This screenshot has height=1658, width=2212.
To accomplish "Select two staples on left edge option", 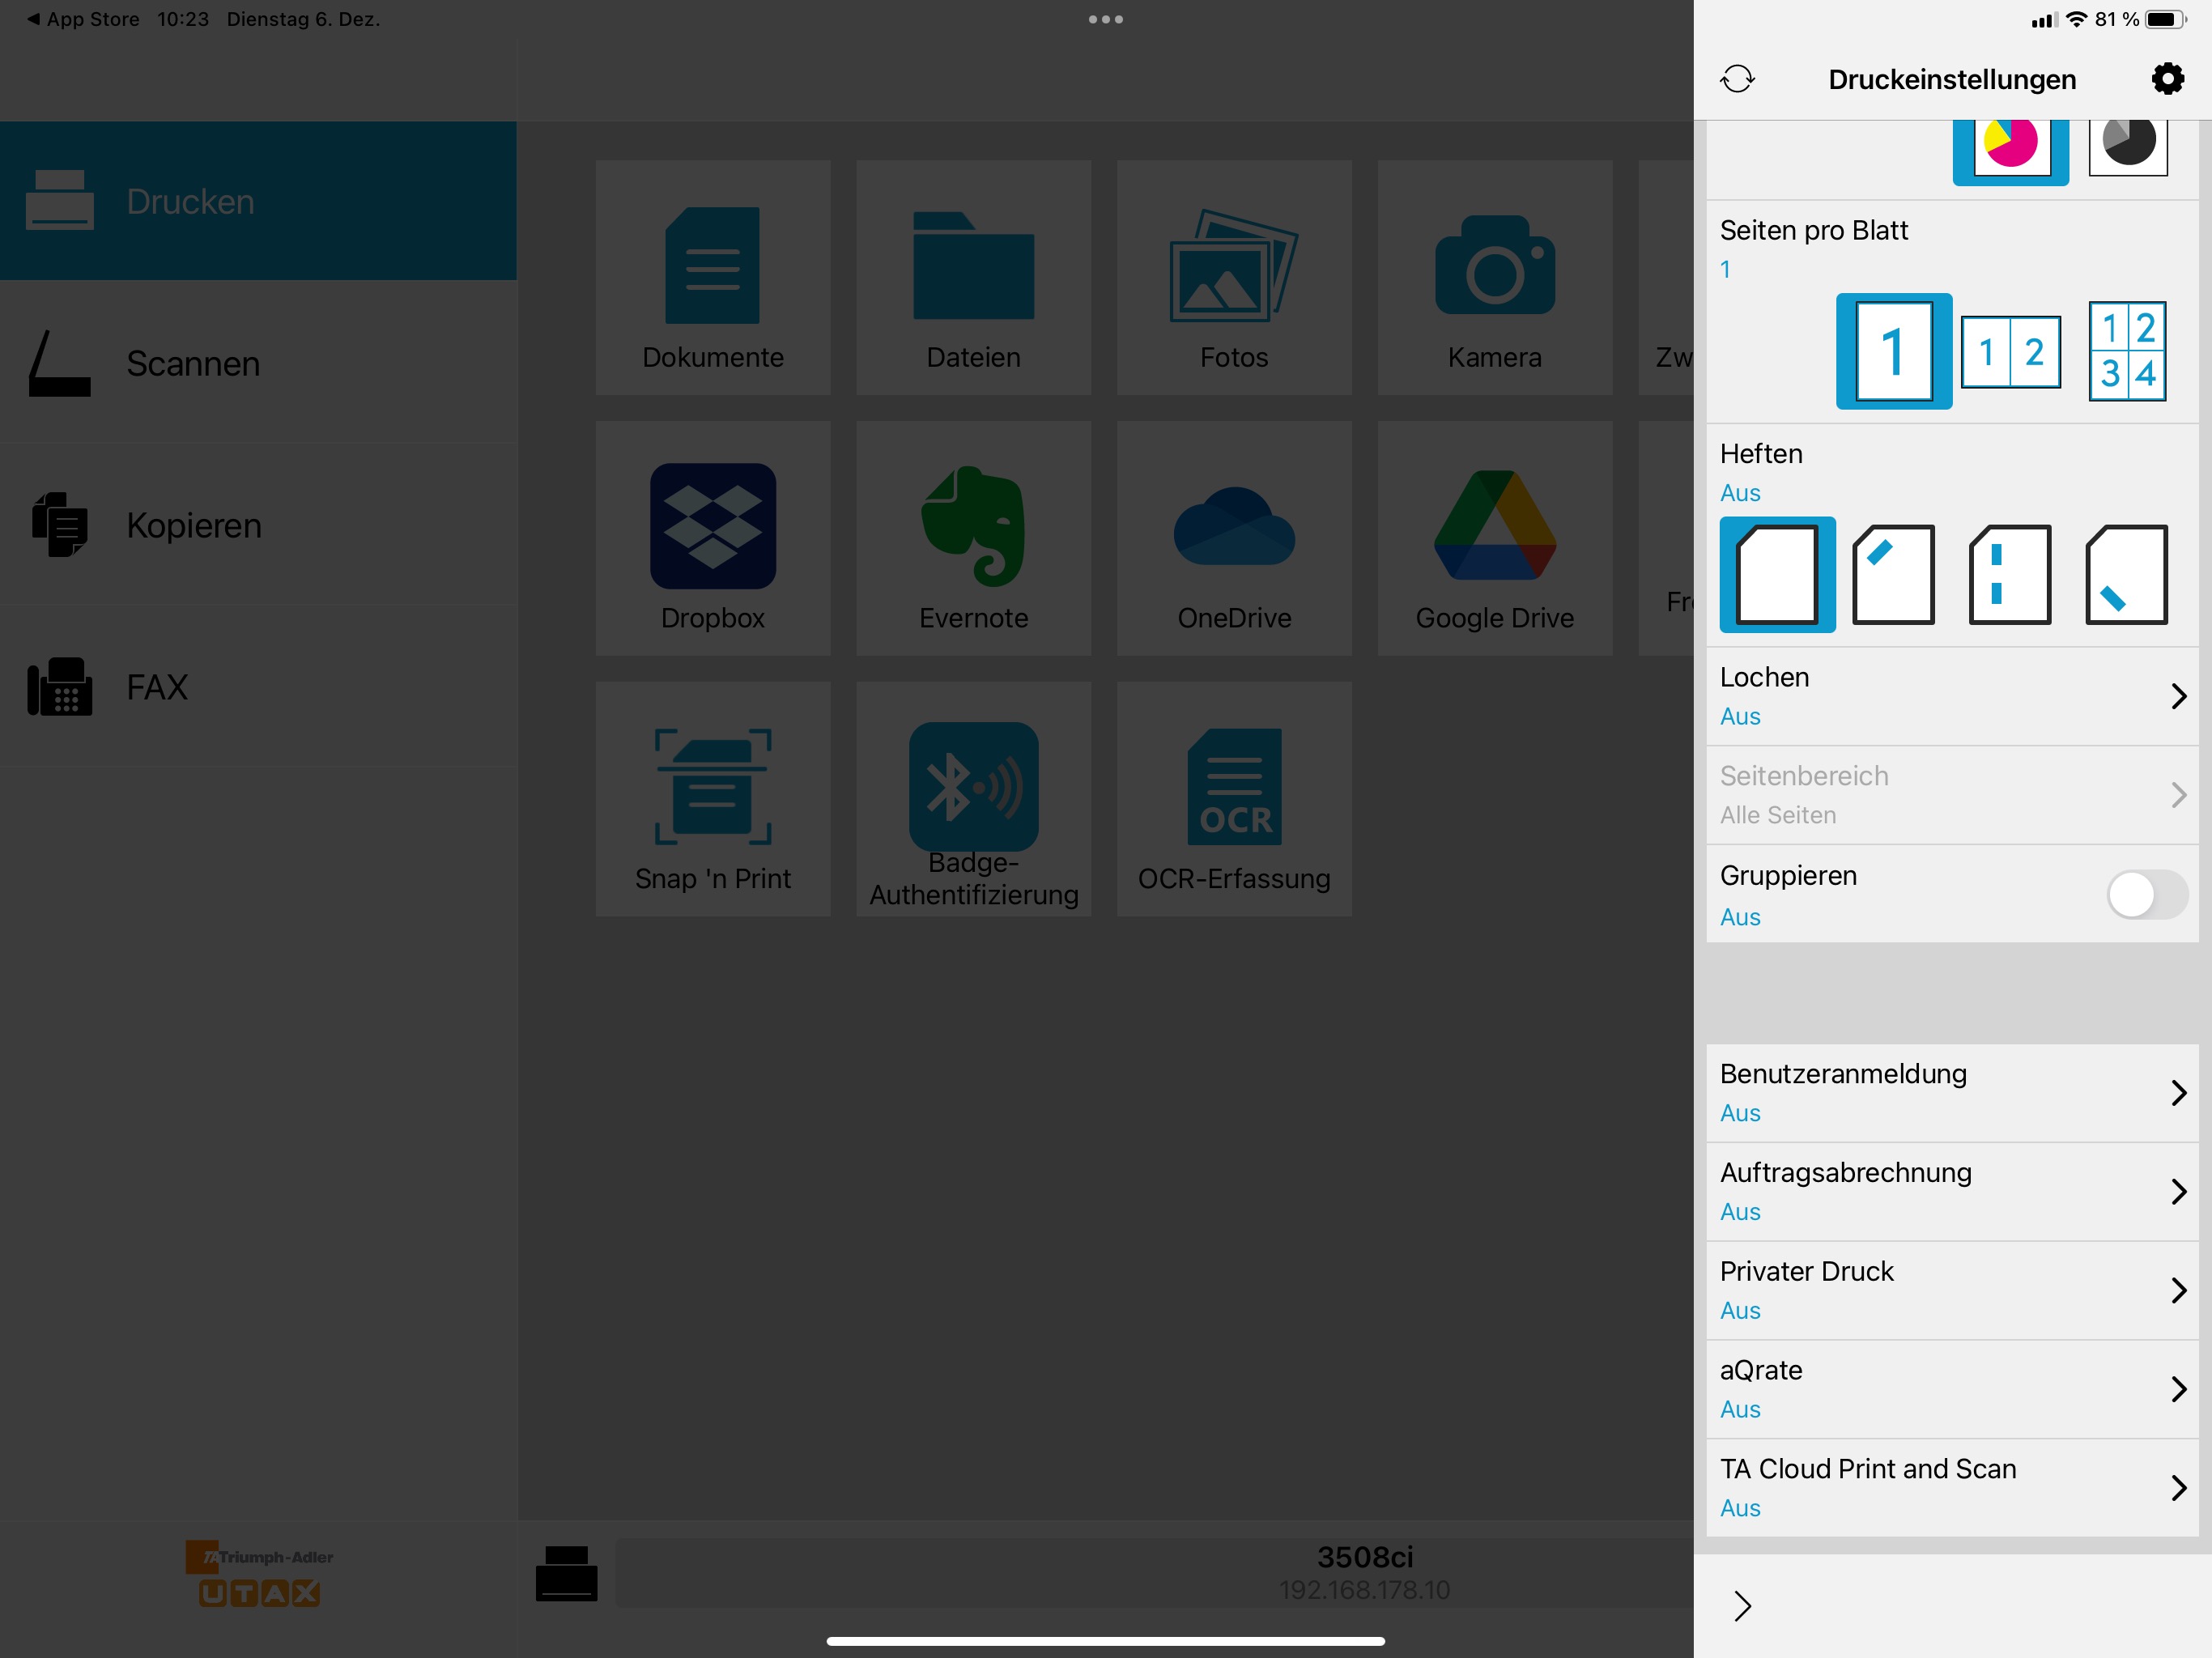I will click(x=2010, y=574).
